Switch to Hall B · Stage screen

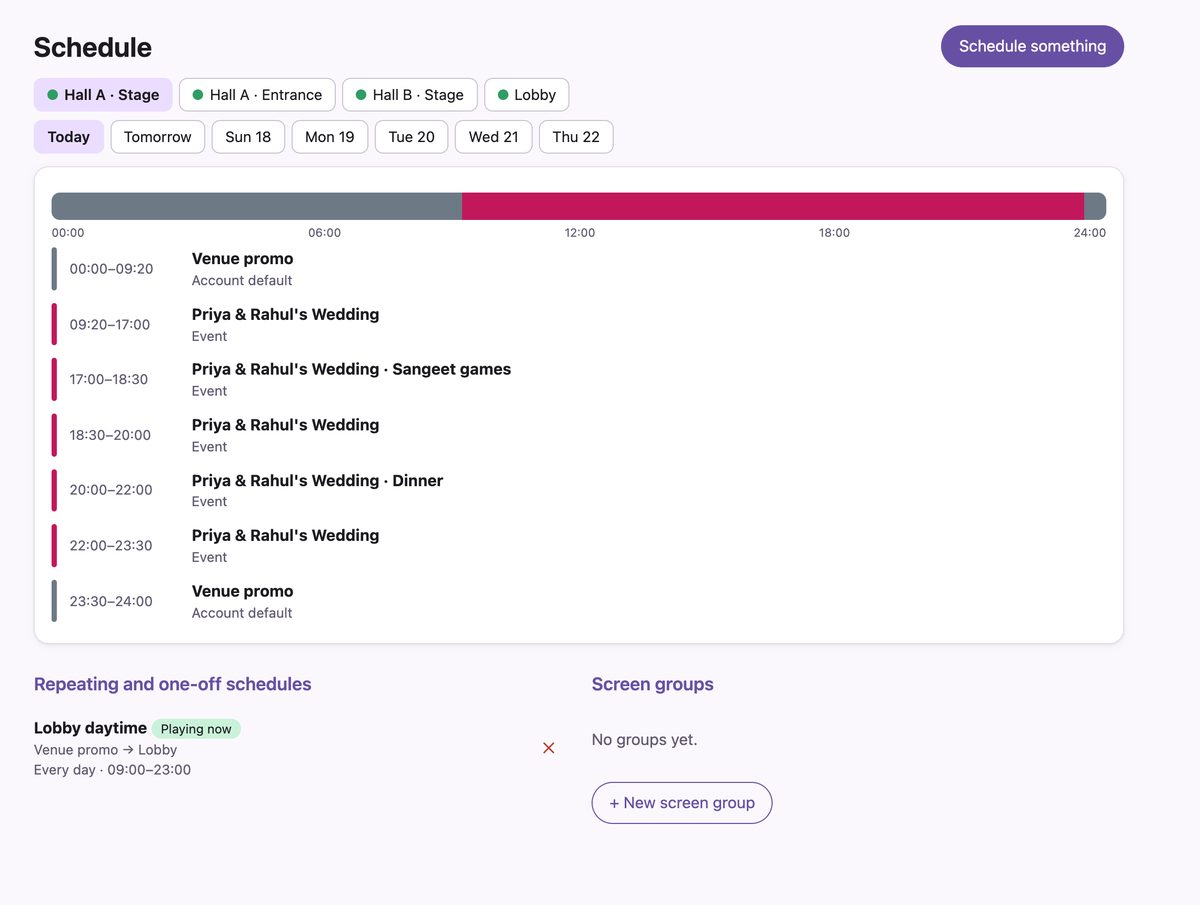410,95
